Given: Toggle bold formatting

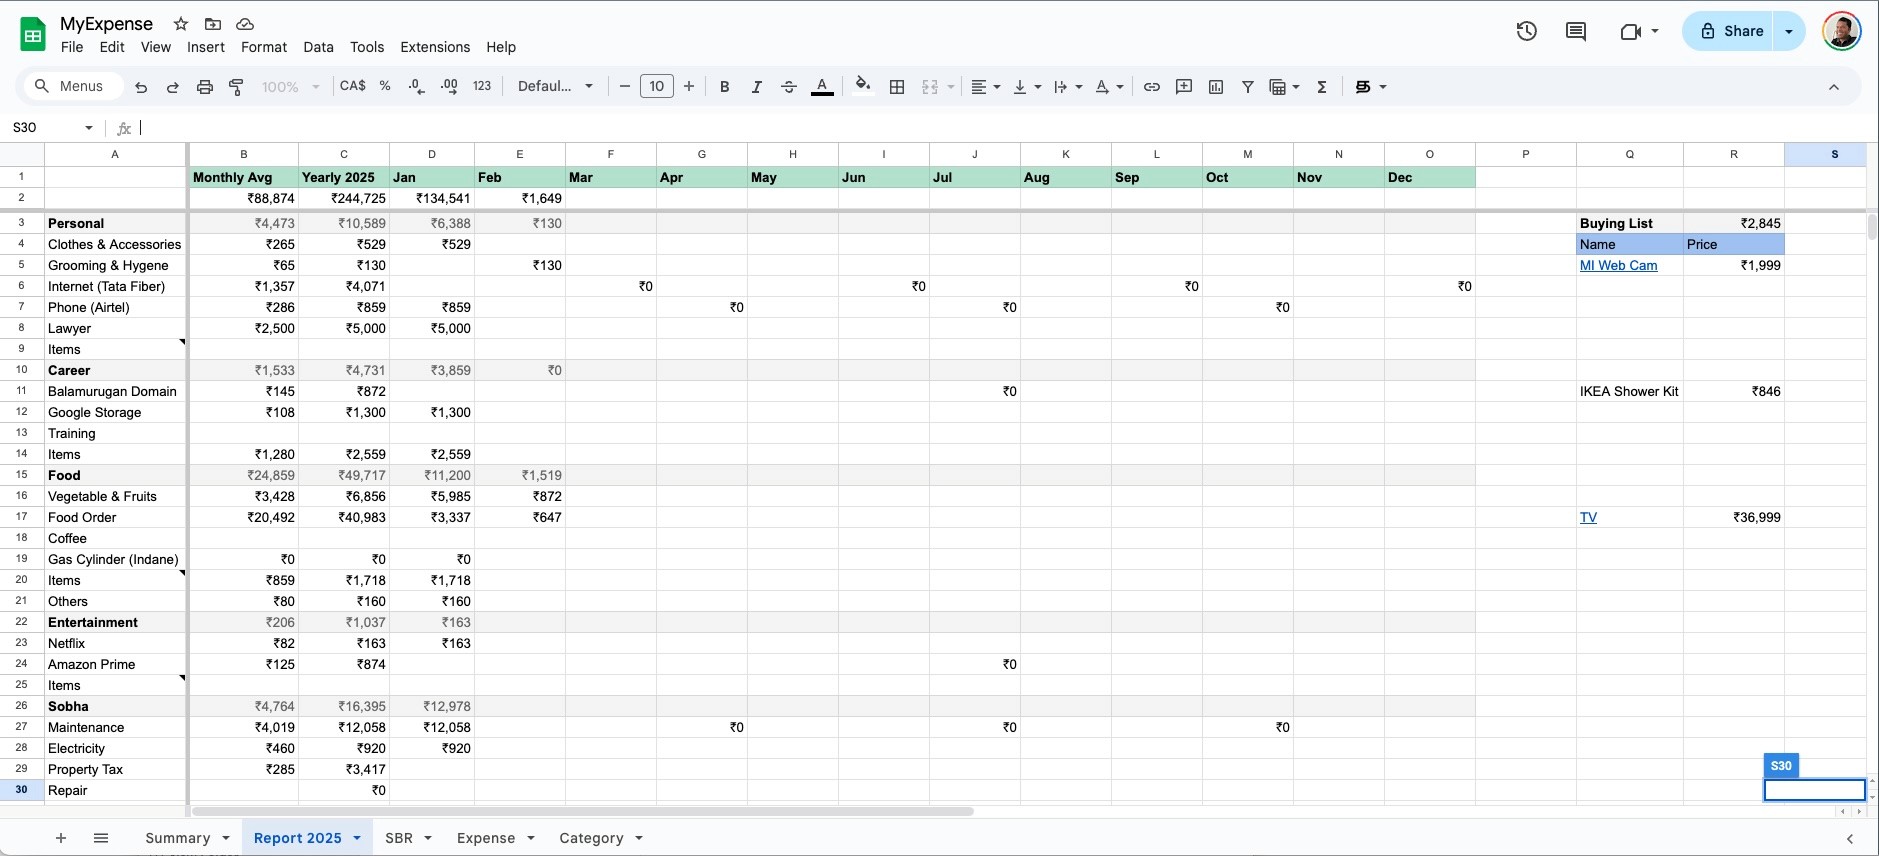Looking at the screenshot, I should [x=725, y=87].
